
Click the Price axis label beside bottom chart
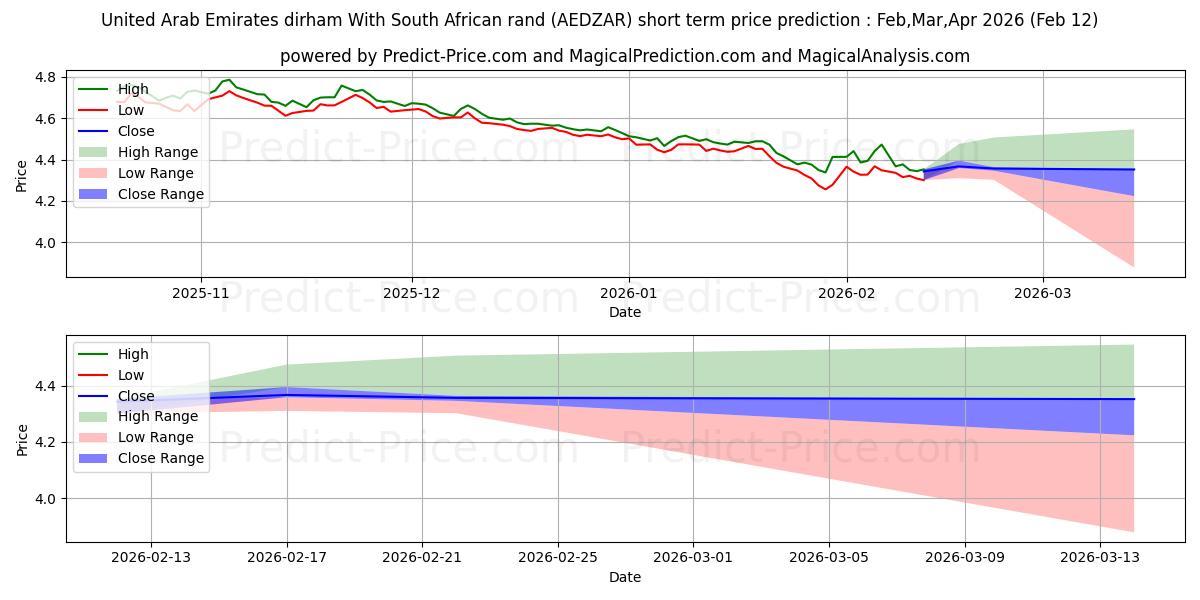coord(22,439)
